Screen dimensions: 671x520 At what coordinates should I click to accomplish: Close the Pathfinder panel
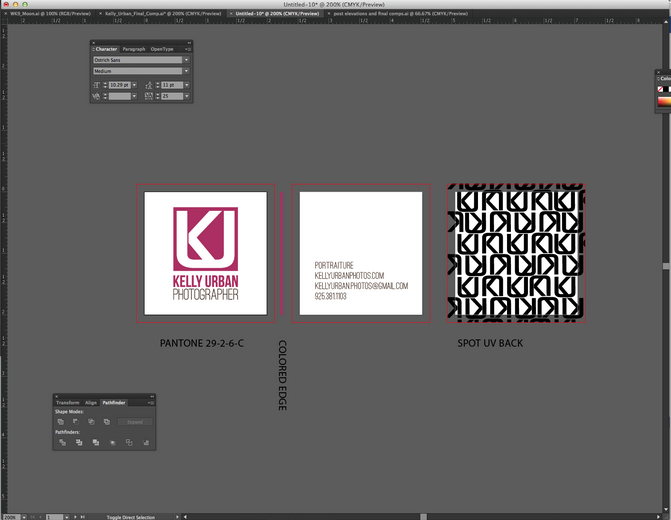(56, 396)
